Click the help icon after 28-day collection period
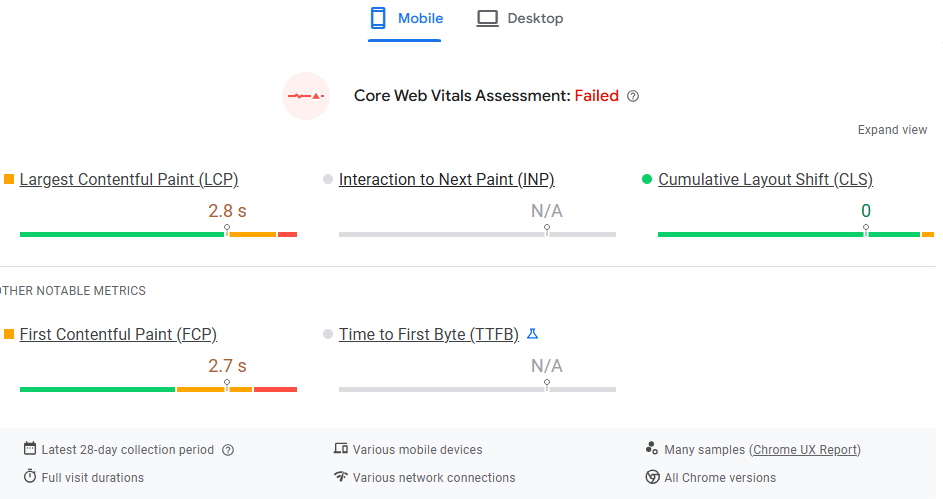 click(x=228, y=450)
